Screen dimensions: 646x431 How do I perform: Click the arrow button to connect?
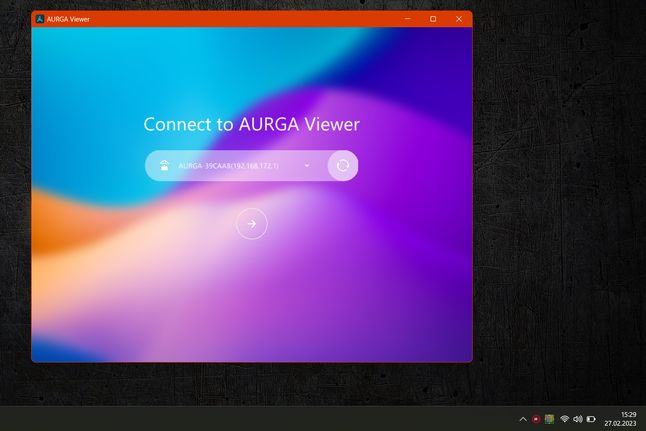coord(252,224)
